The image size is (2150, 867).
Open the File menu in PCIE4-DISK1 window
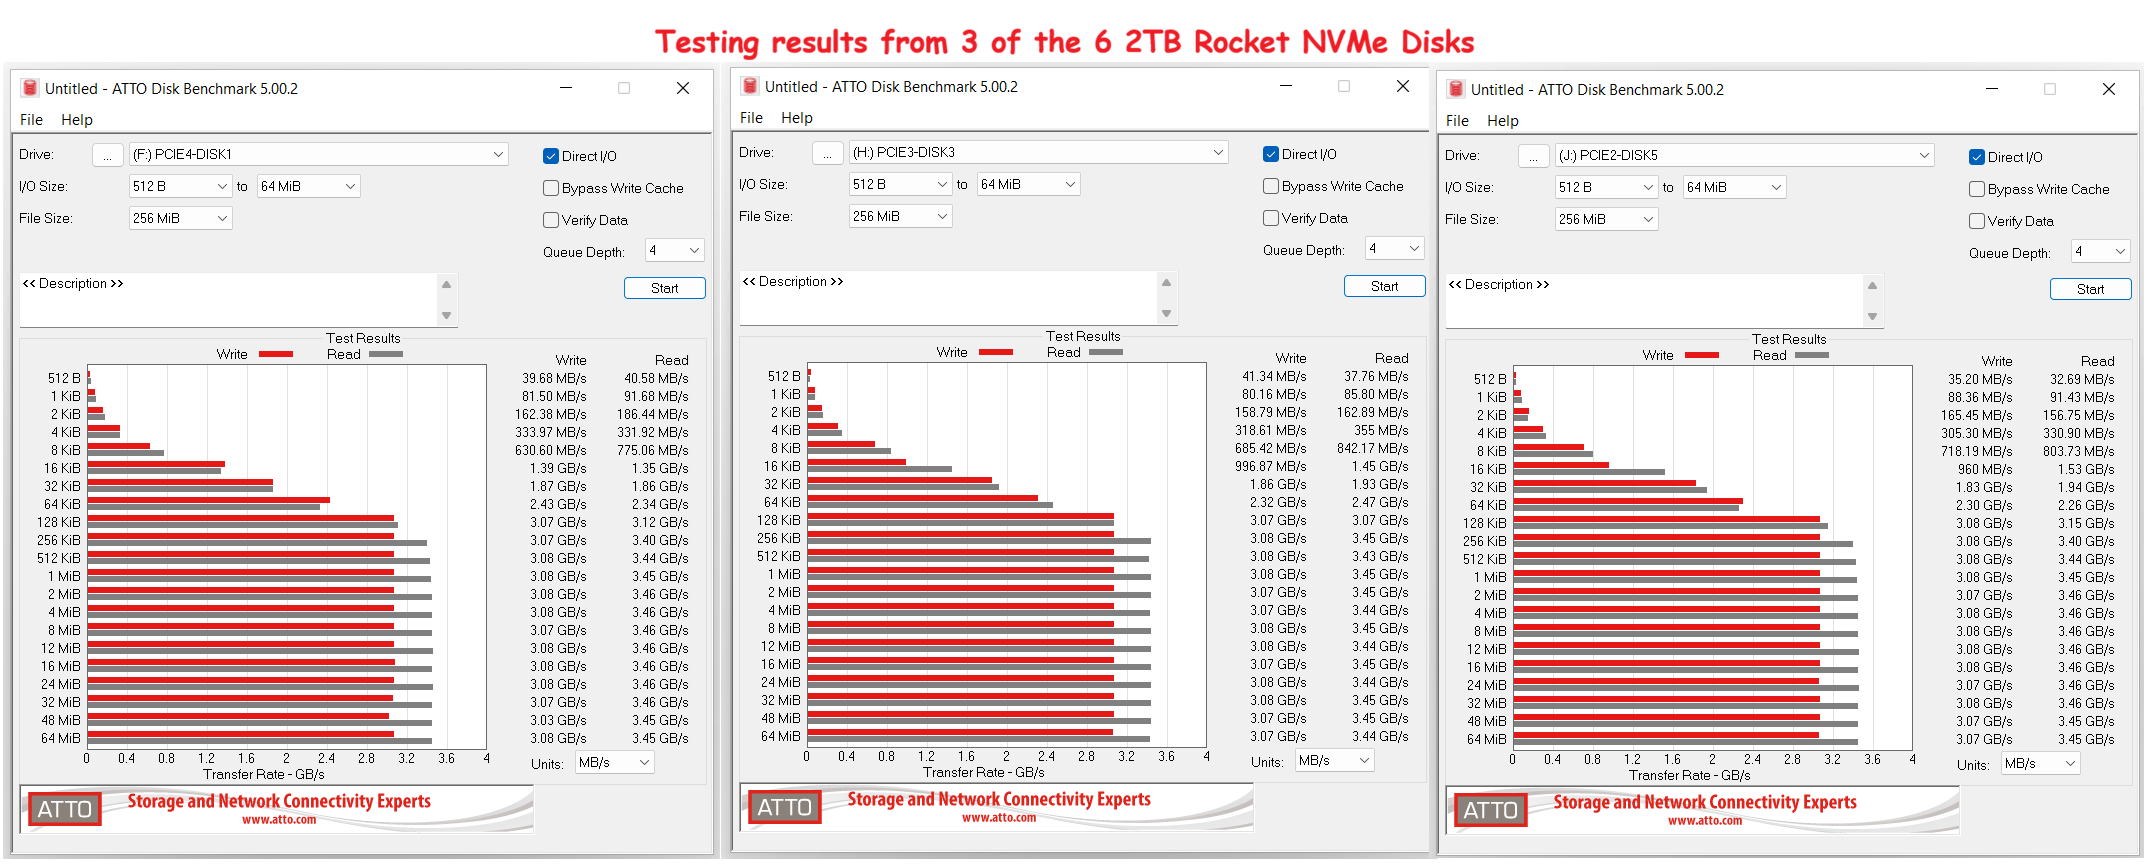coord(31,119)
